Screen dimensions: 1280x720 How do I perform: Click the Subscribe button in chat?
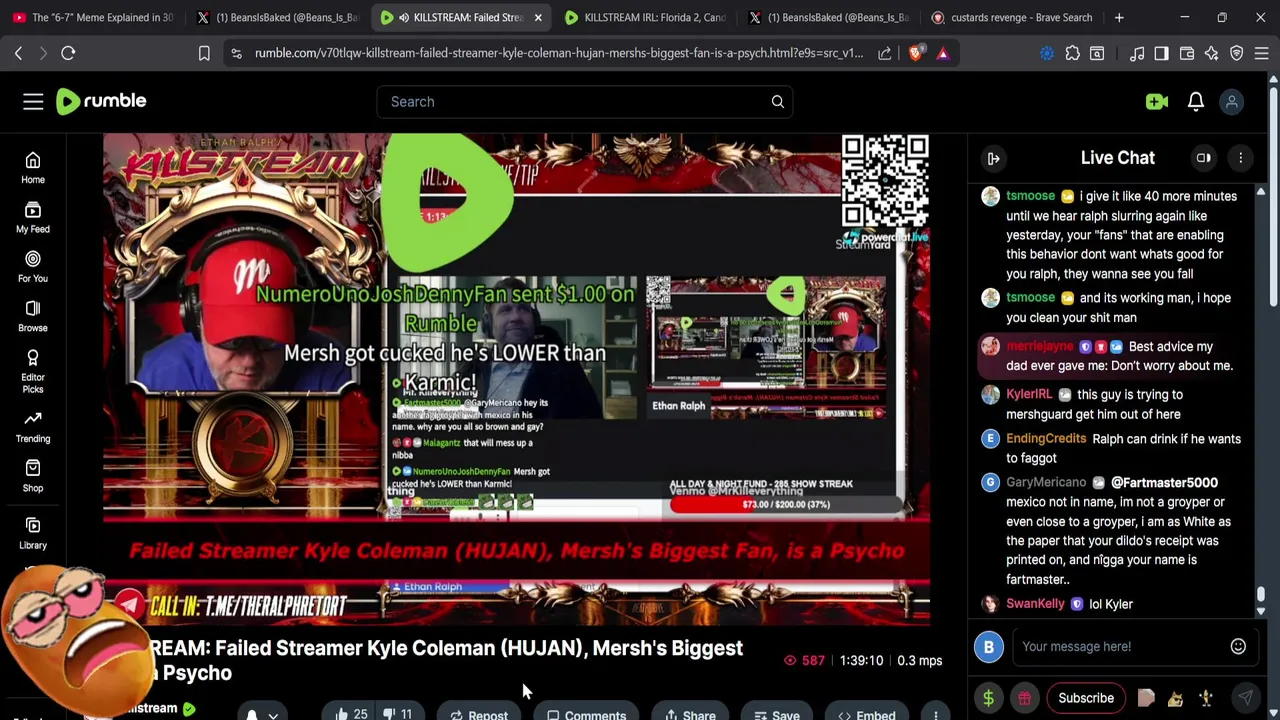coord(1086,698)
